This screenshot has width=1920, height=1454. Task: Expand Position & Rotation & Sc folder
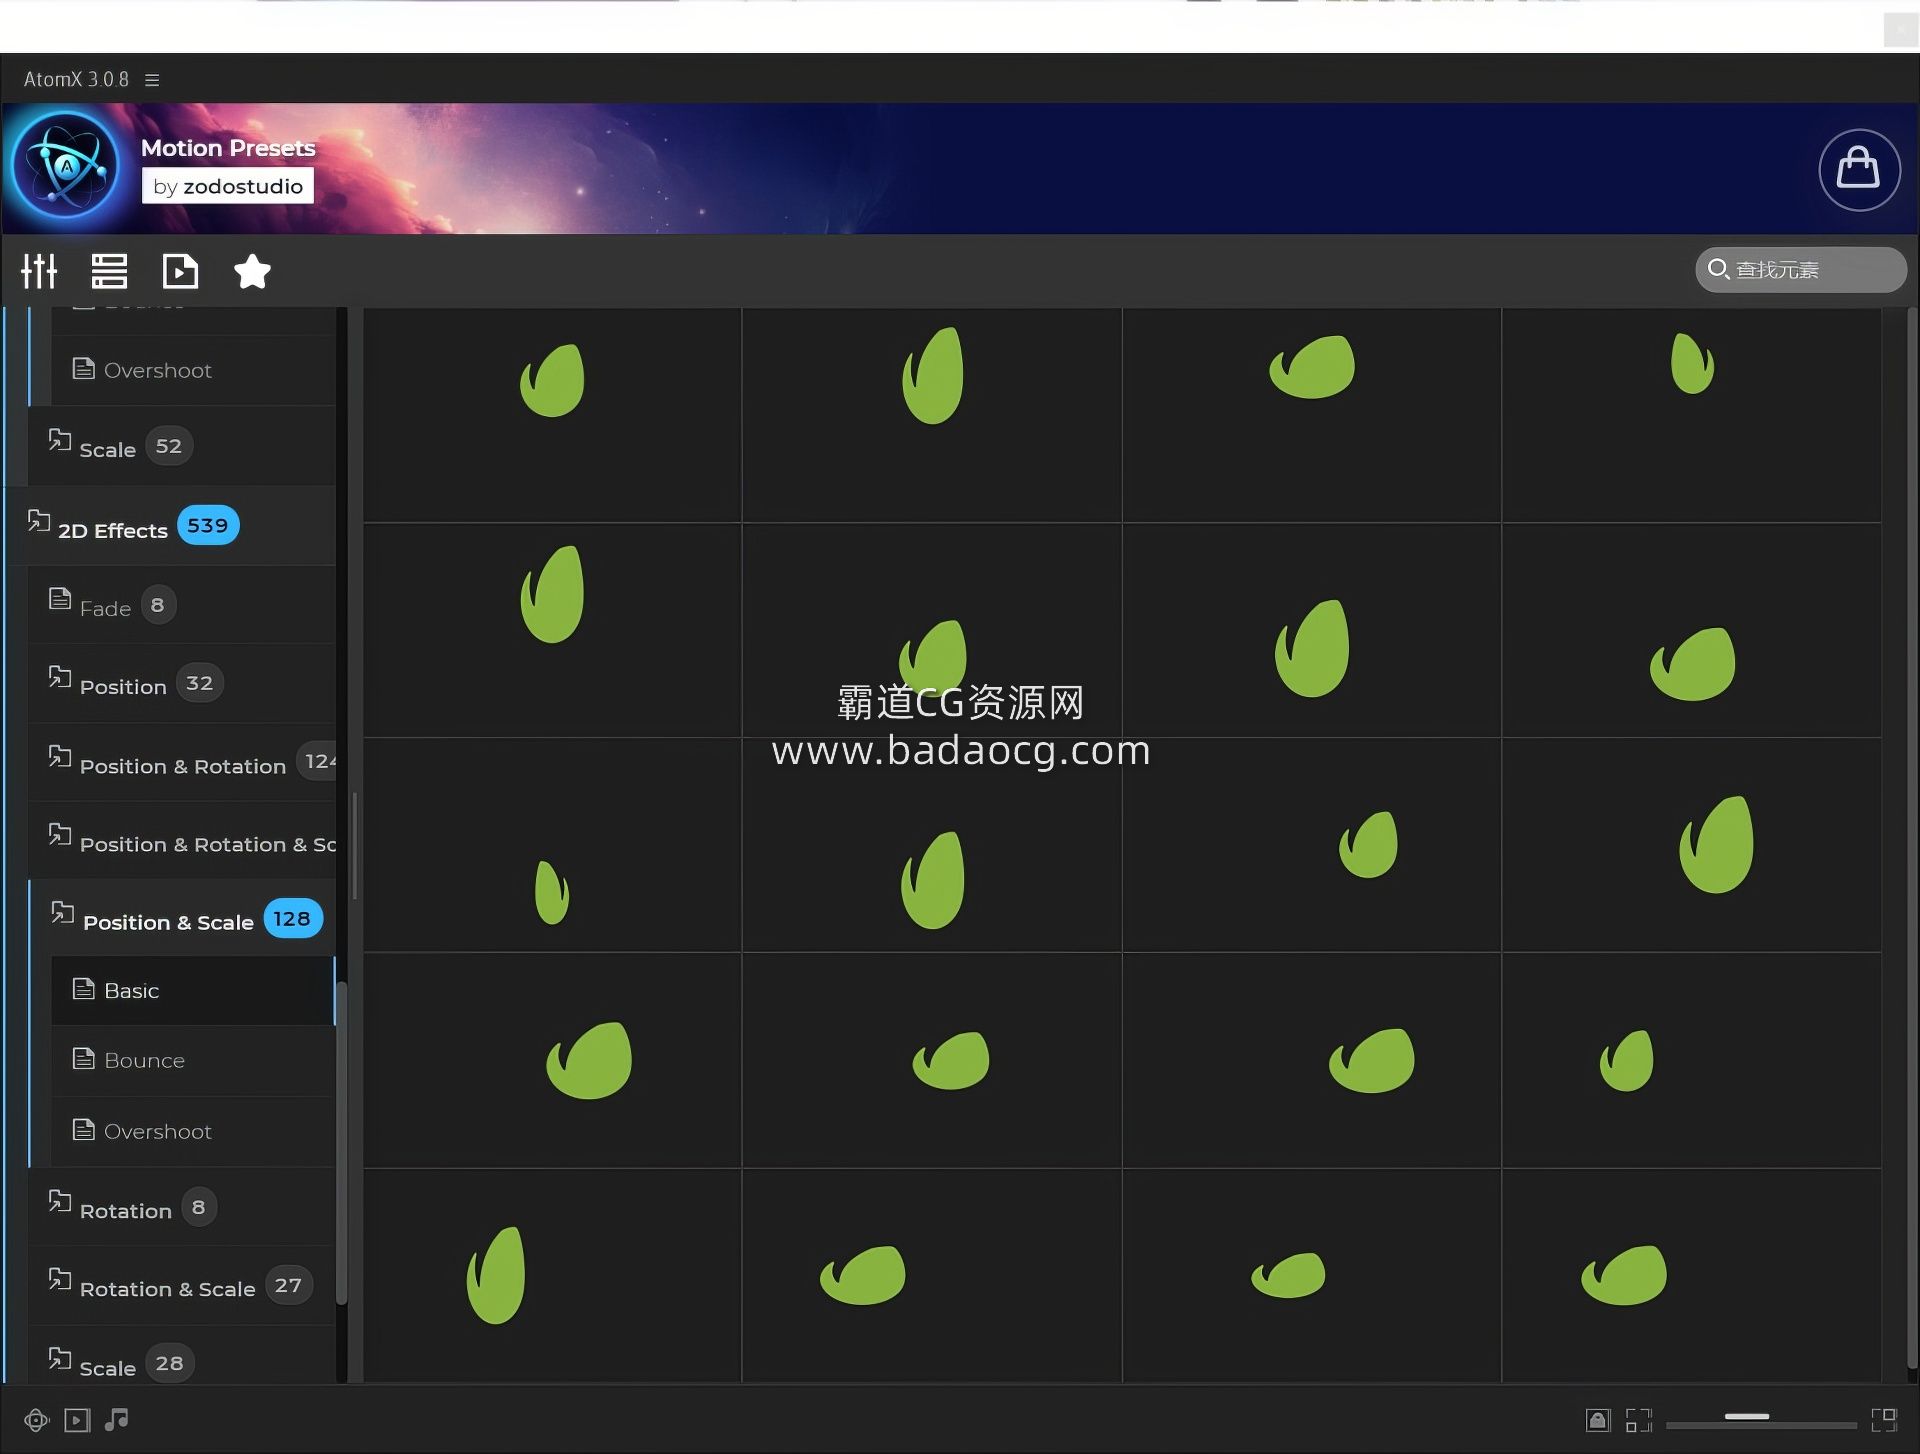[x=183, y=840]
